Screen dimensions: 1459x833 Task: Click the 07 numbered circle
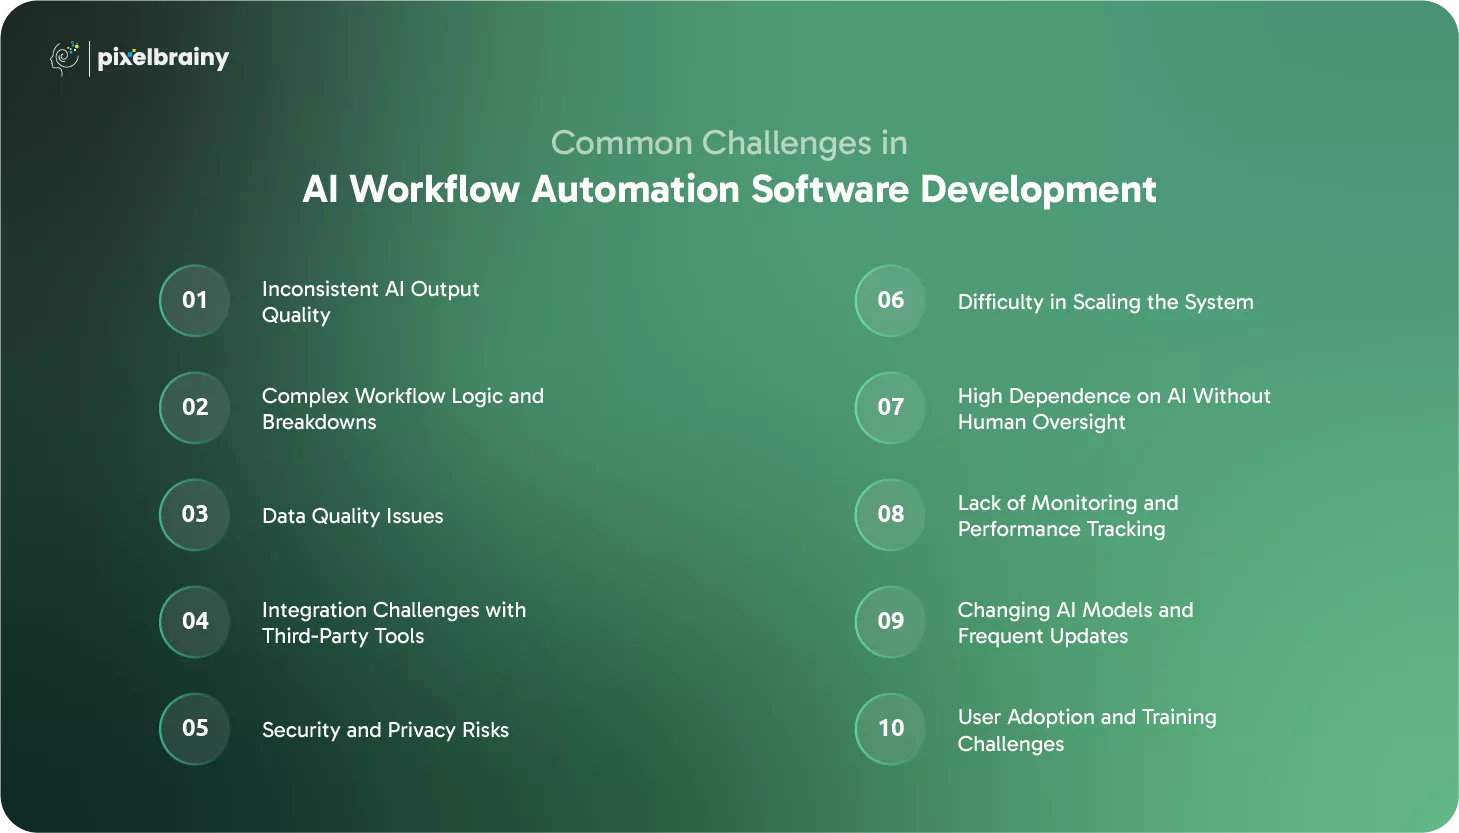pyautogui.click(x=890, y=408)
